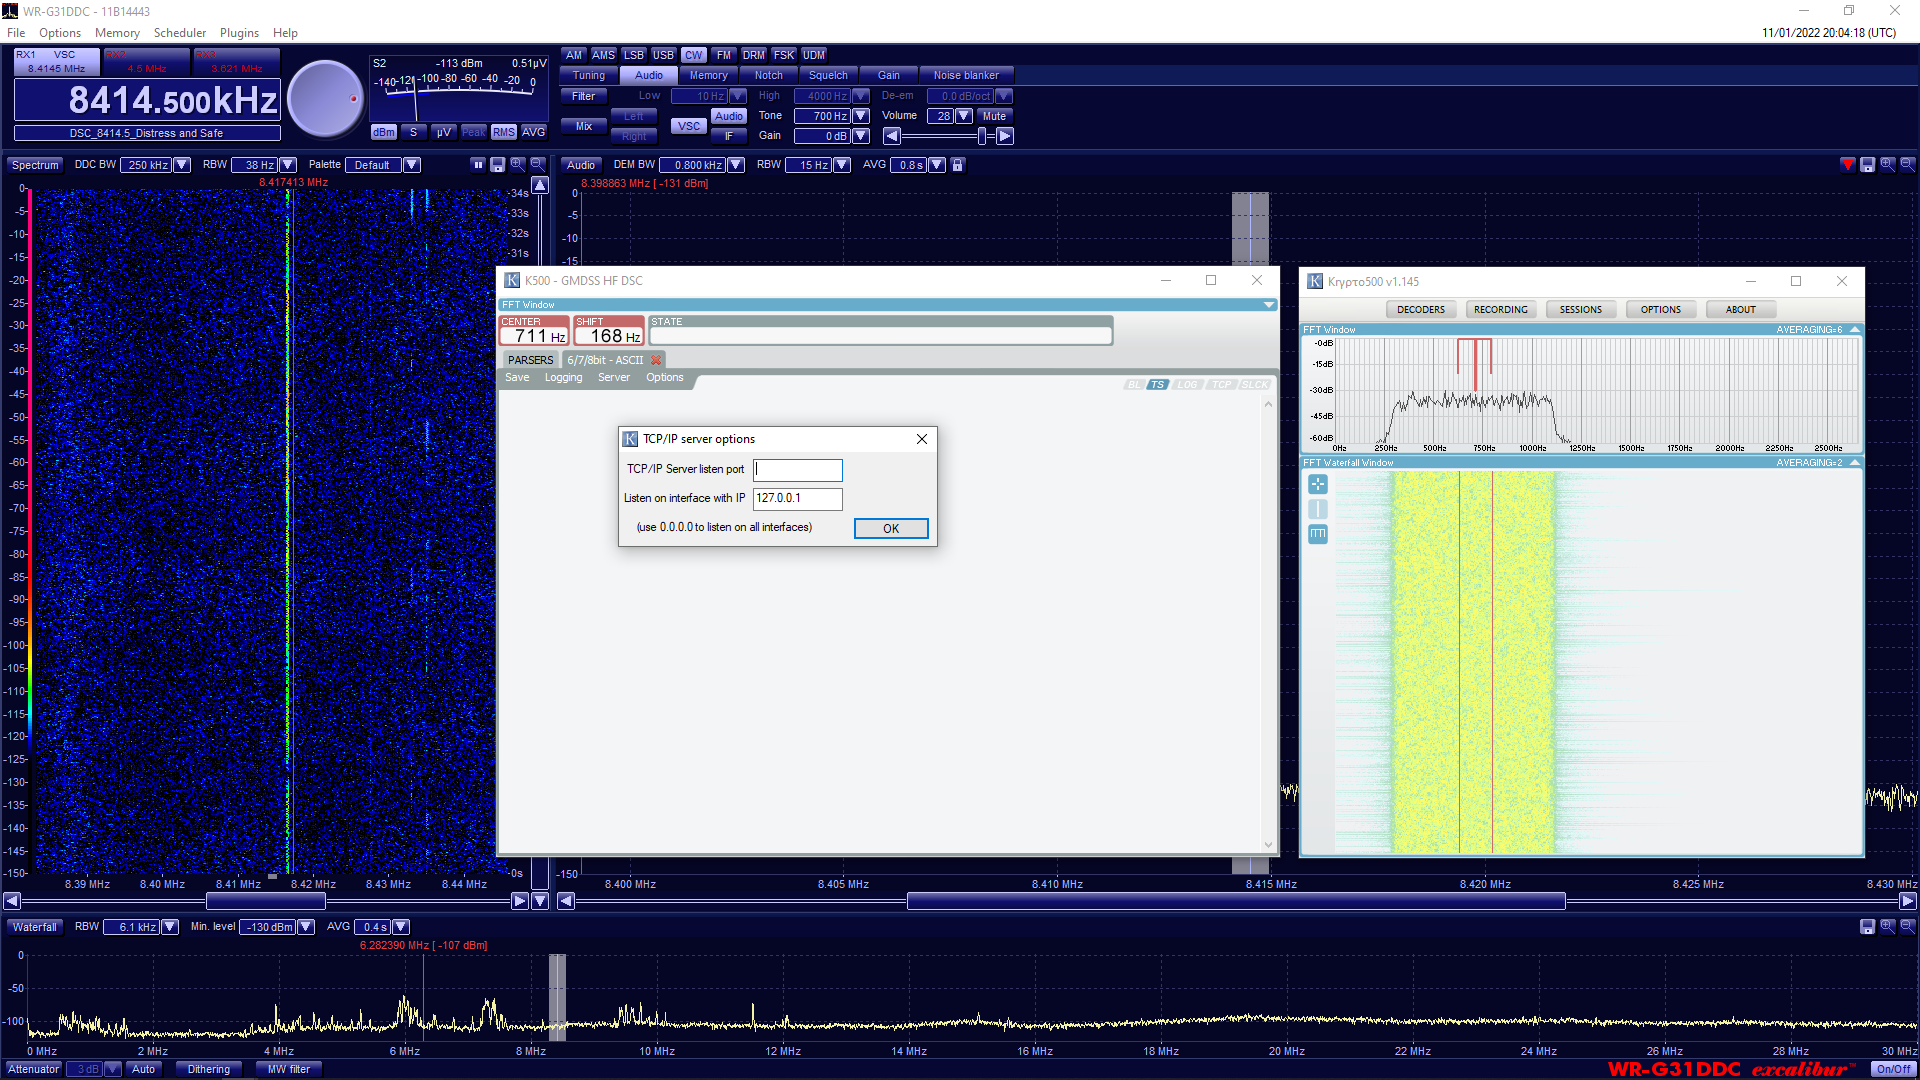Click OK in TCP/IP server options
Screen dimensions: 1920x1080
(890, 529)
